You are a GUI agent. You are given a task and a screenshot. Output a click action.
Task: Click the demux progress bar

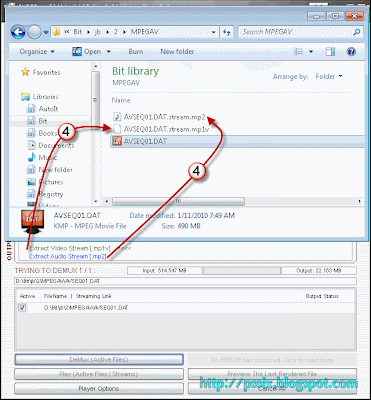coord(241,271)
